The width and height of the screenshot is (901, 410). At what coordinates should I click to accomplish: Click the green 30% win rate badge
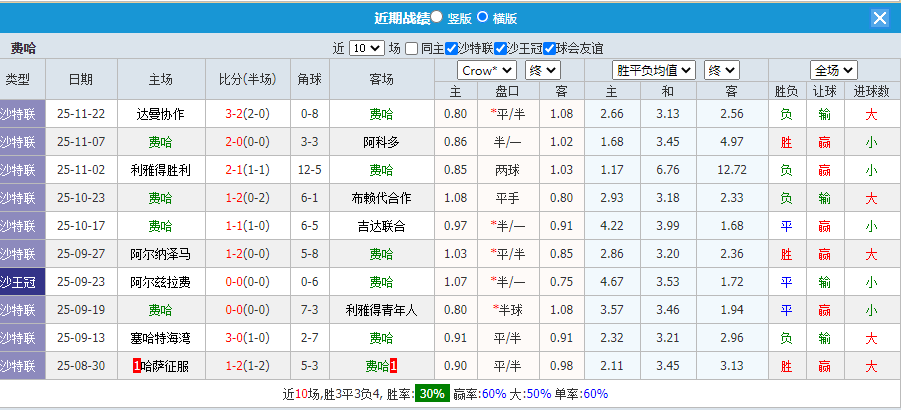click(432, 394)
